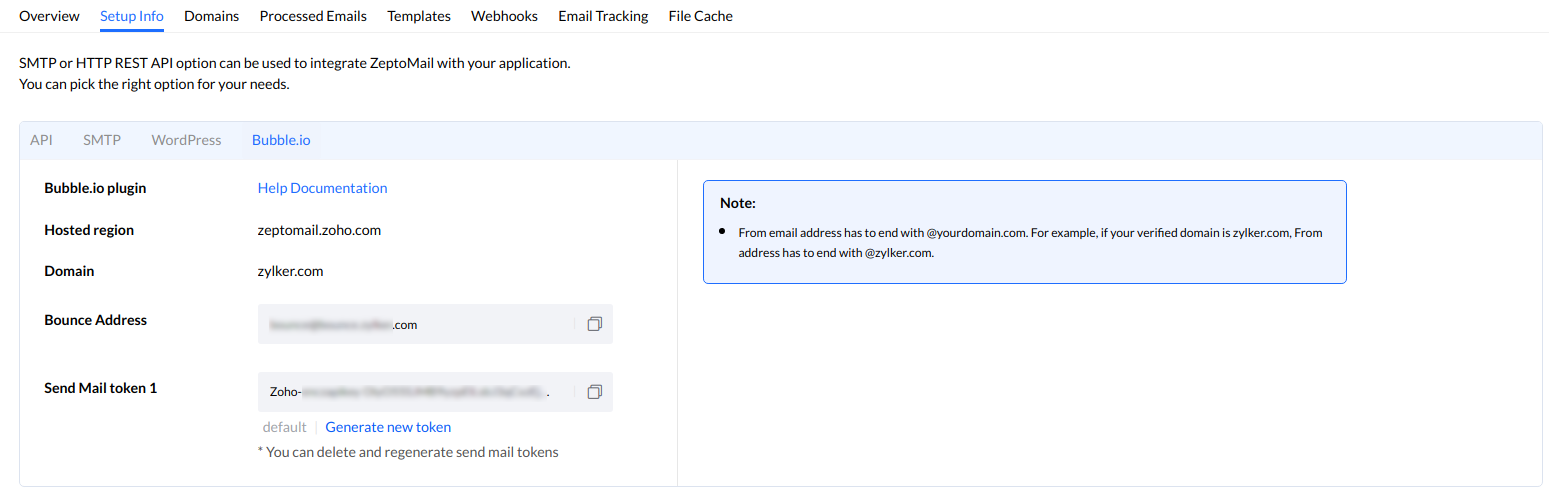Open Processed Emails tab
Image resolution: width=1549 pixels, height=494 pixels.
313,16
